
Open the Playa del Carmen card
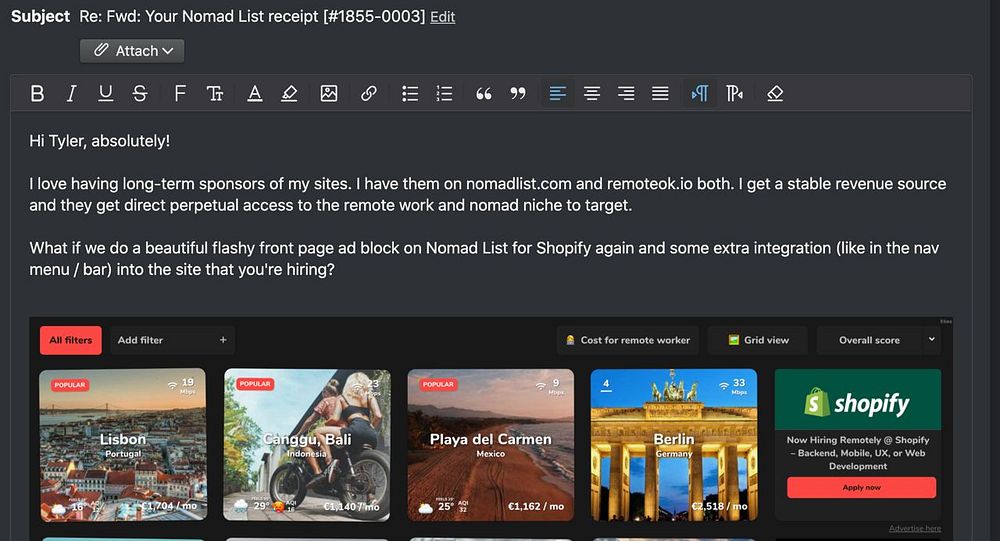490,445
